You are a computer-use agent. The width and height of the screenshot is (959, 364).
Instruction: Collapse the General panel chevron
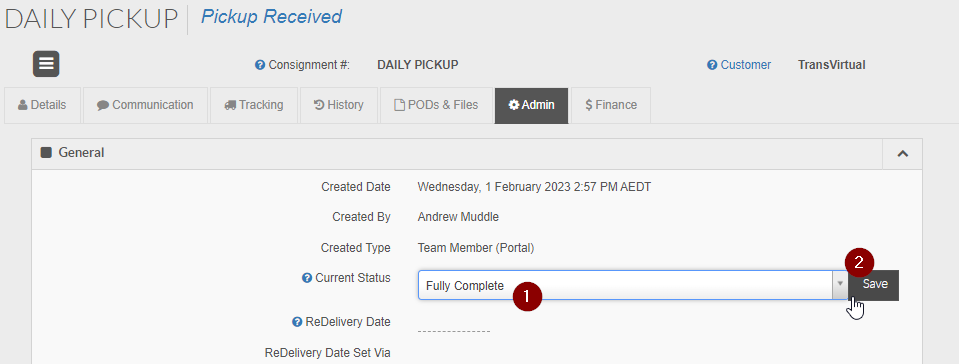[x=902, y=154]
